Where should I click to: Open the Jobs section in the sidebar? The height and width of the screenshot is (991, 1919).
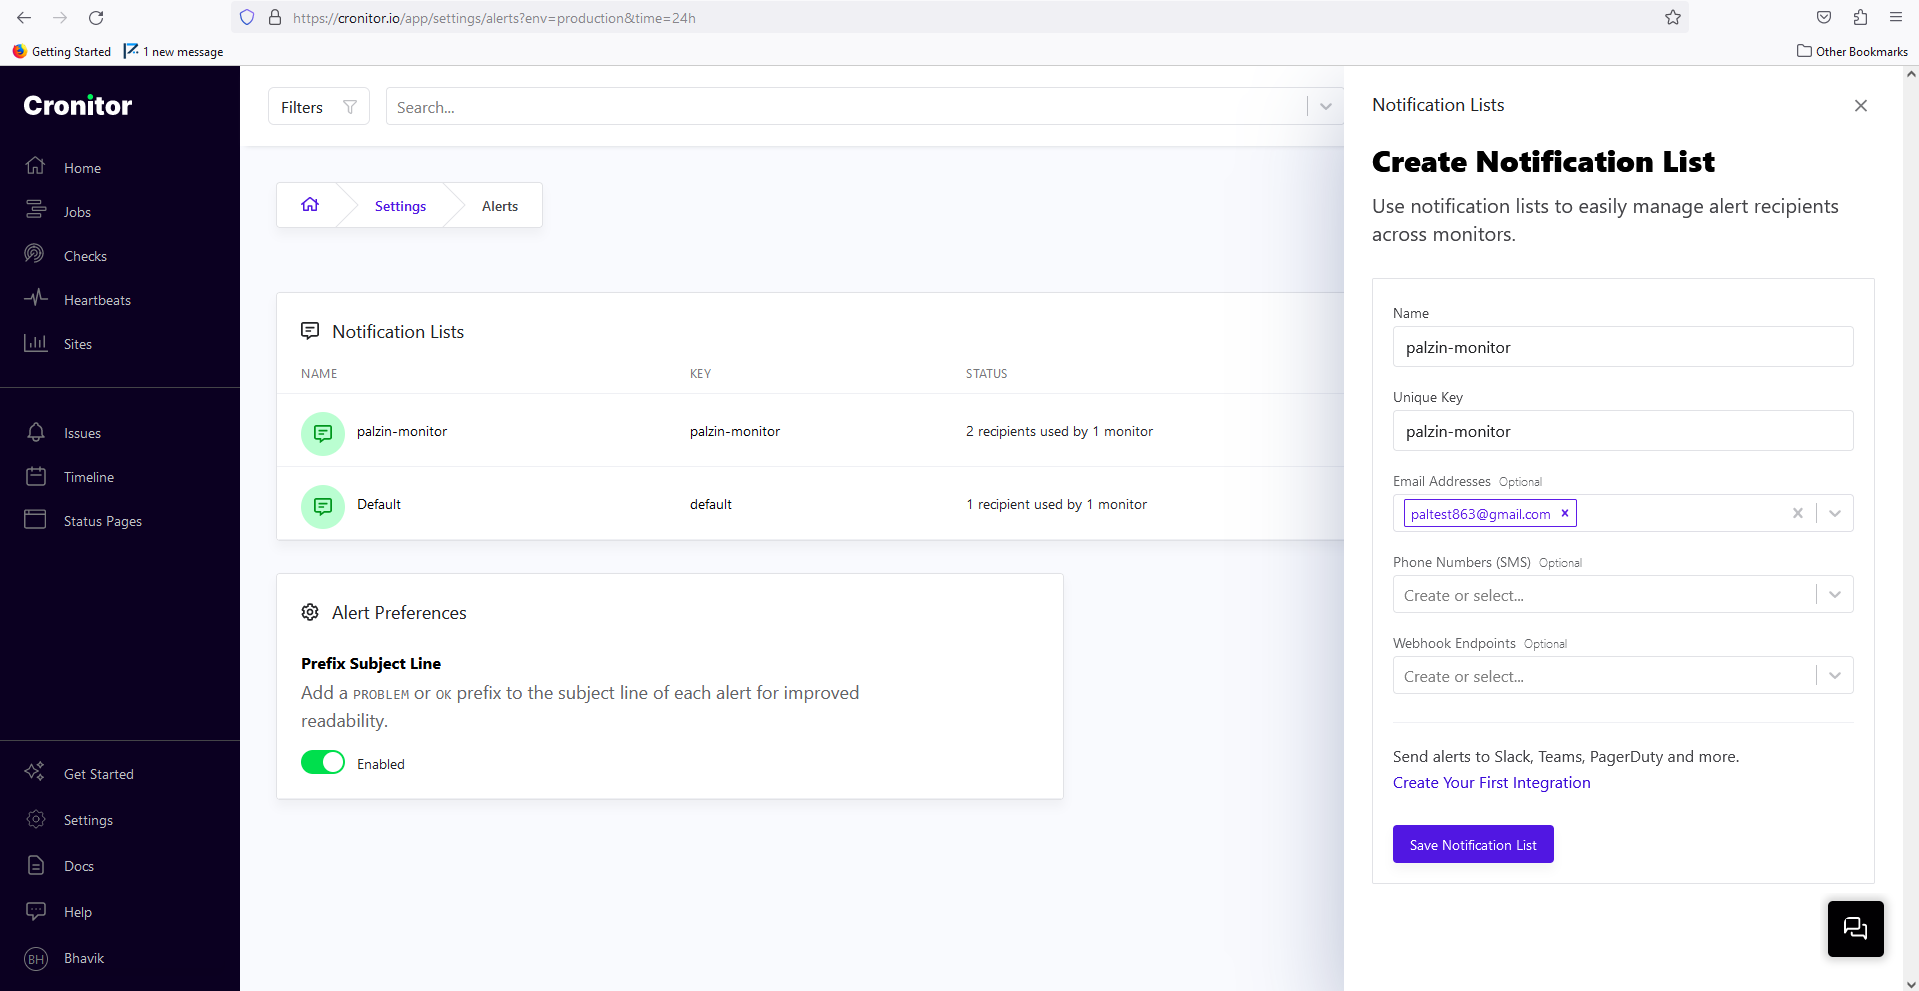[77, 212]
